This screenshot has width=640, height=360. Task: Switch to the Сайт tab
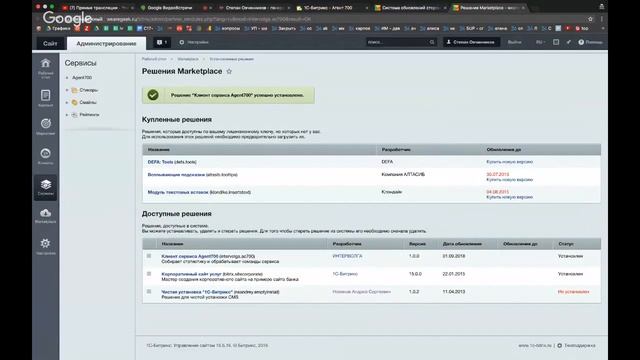click(x=50, y=43)
